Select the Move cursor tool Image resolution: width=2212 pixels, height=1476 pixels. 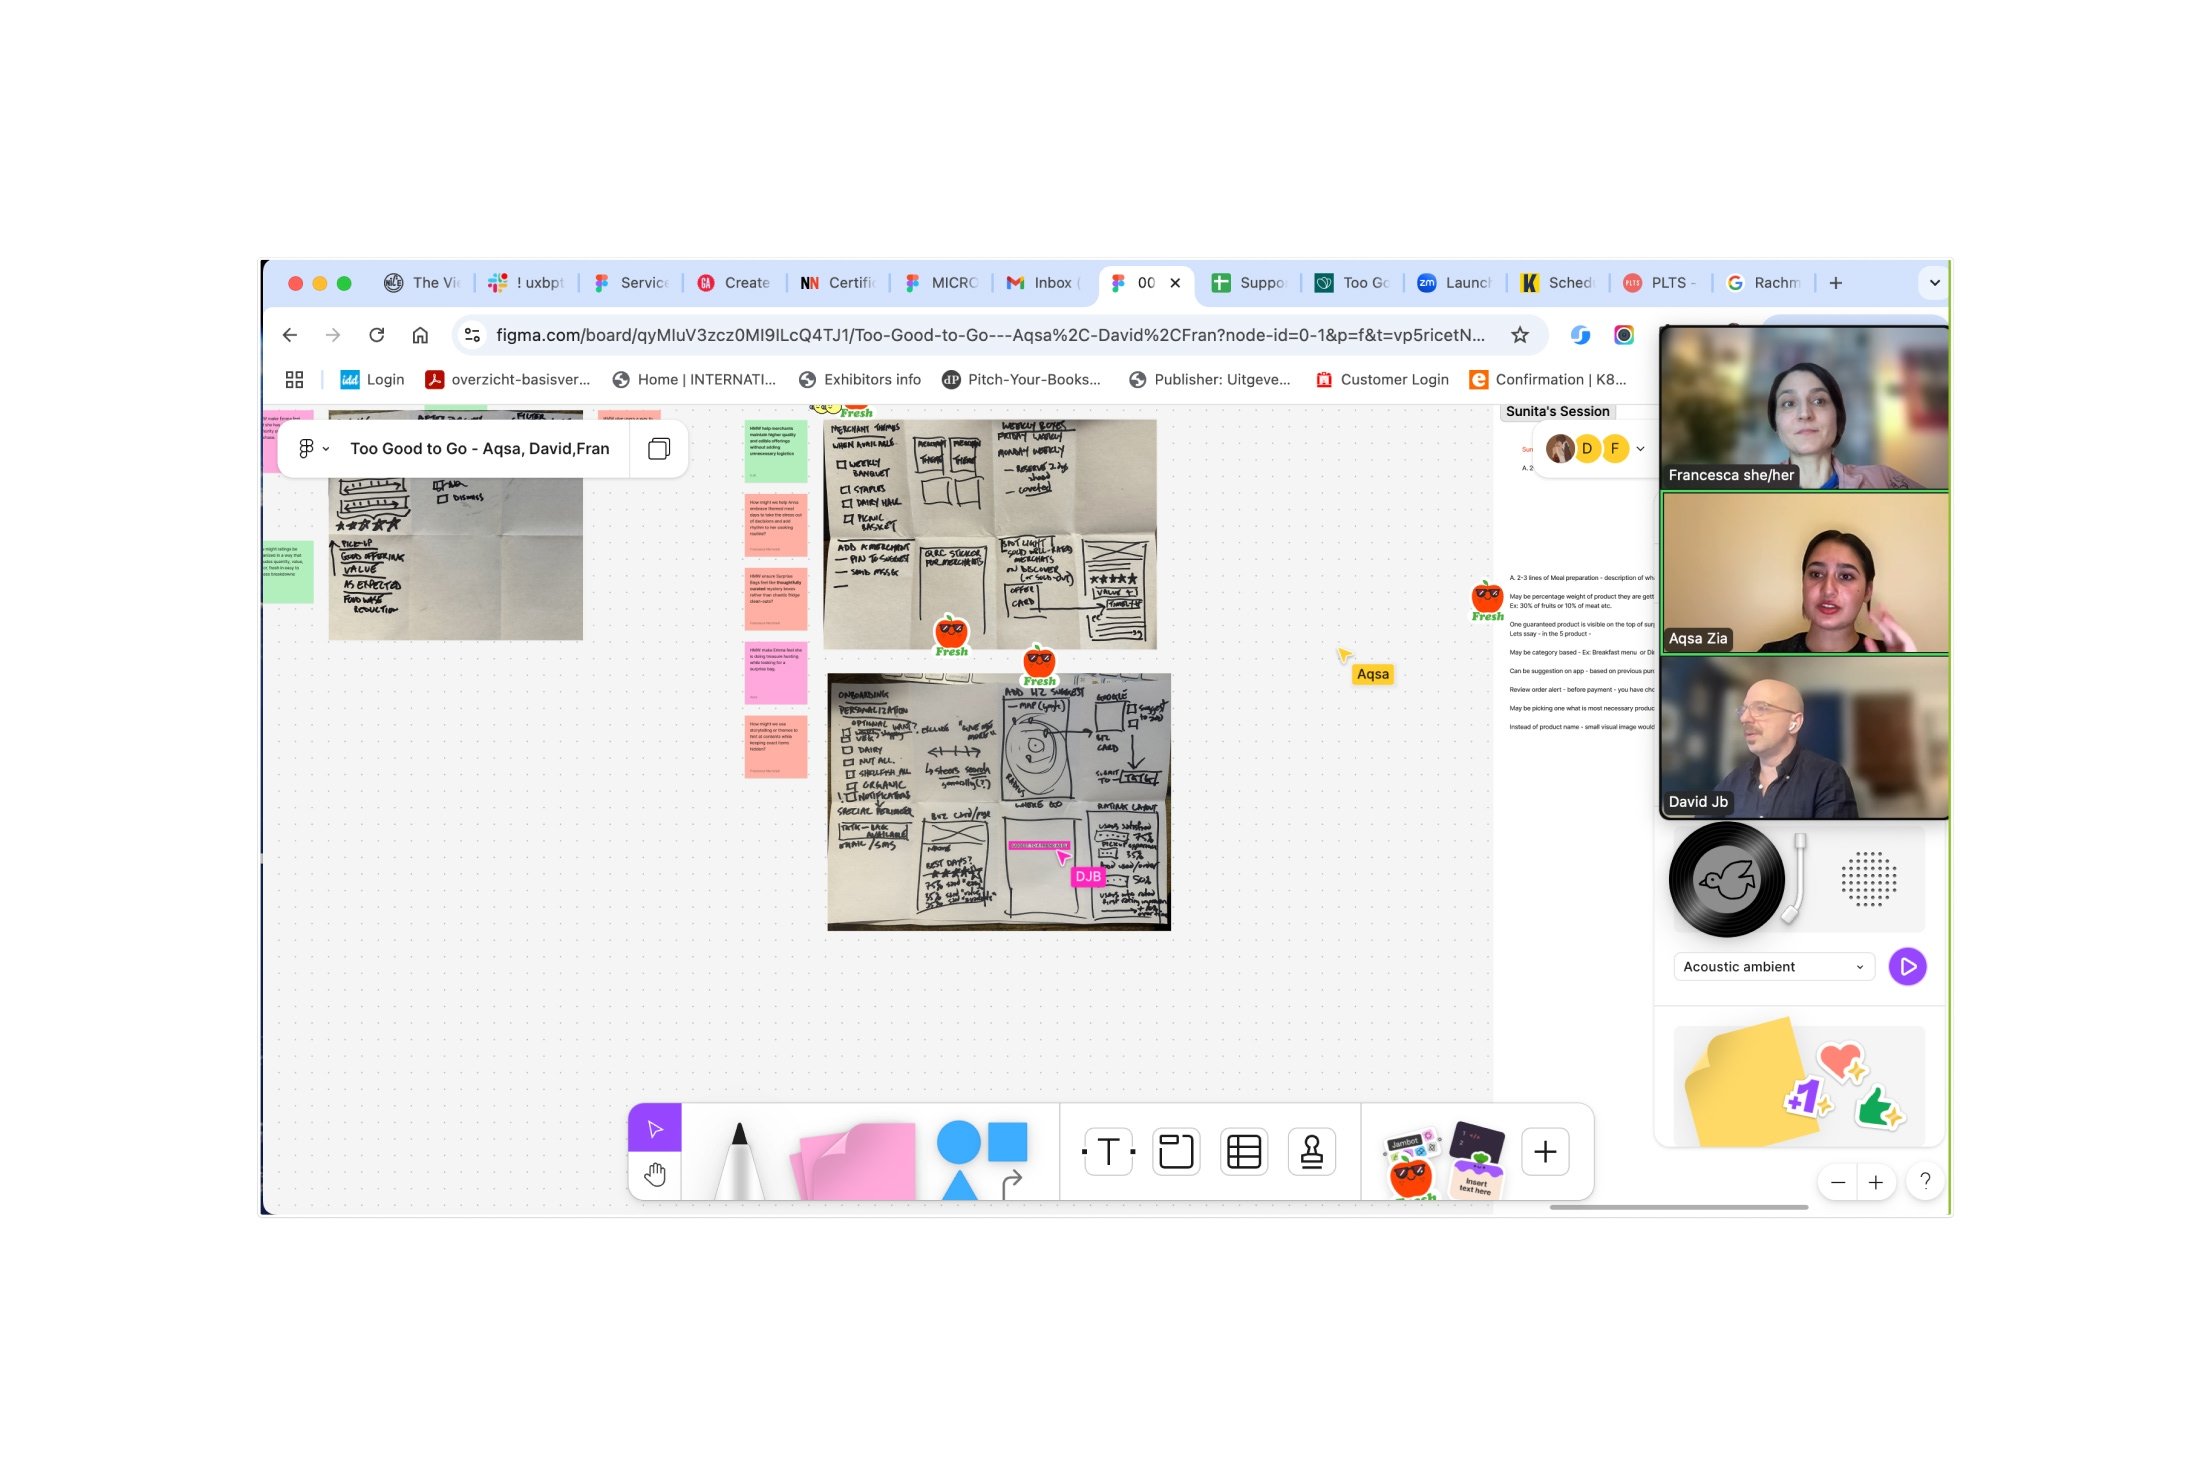point(655,1129)
